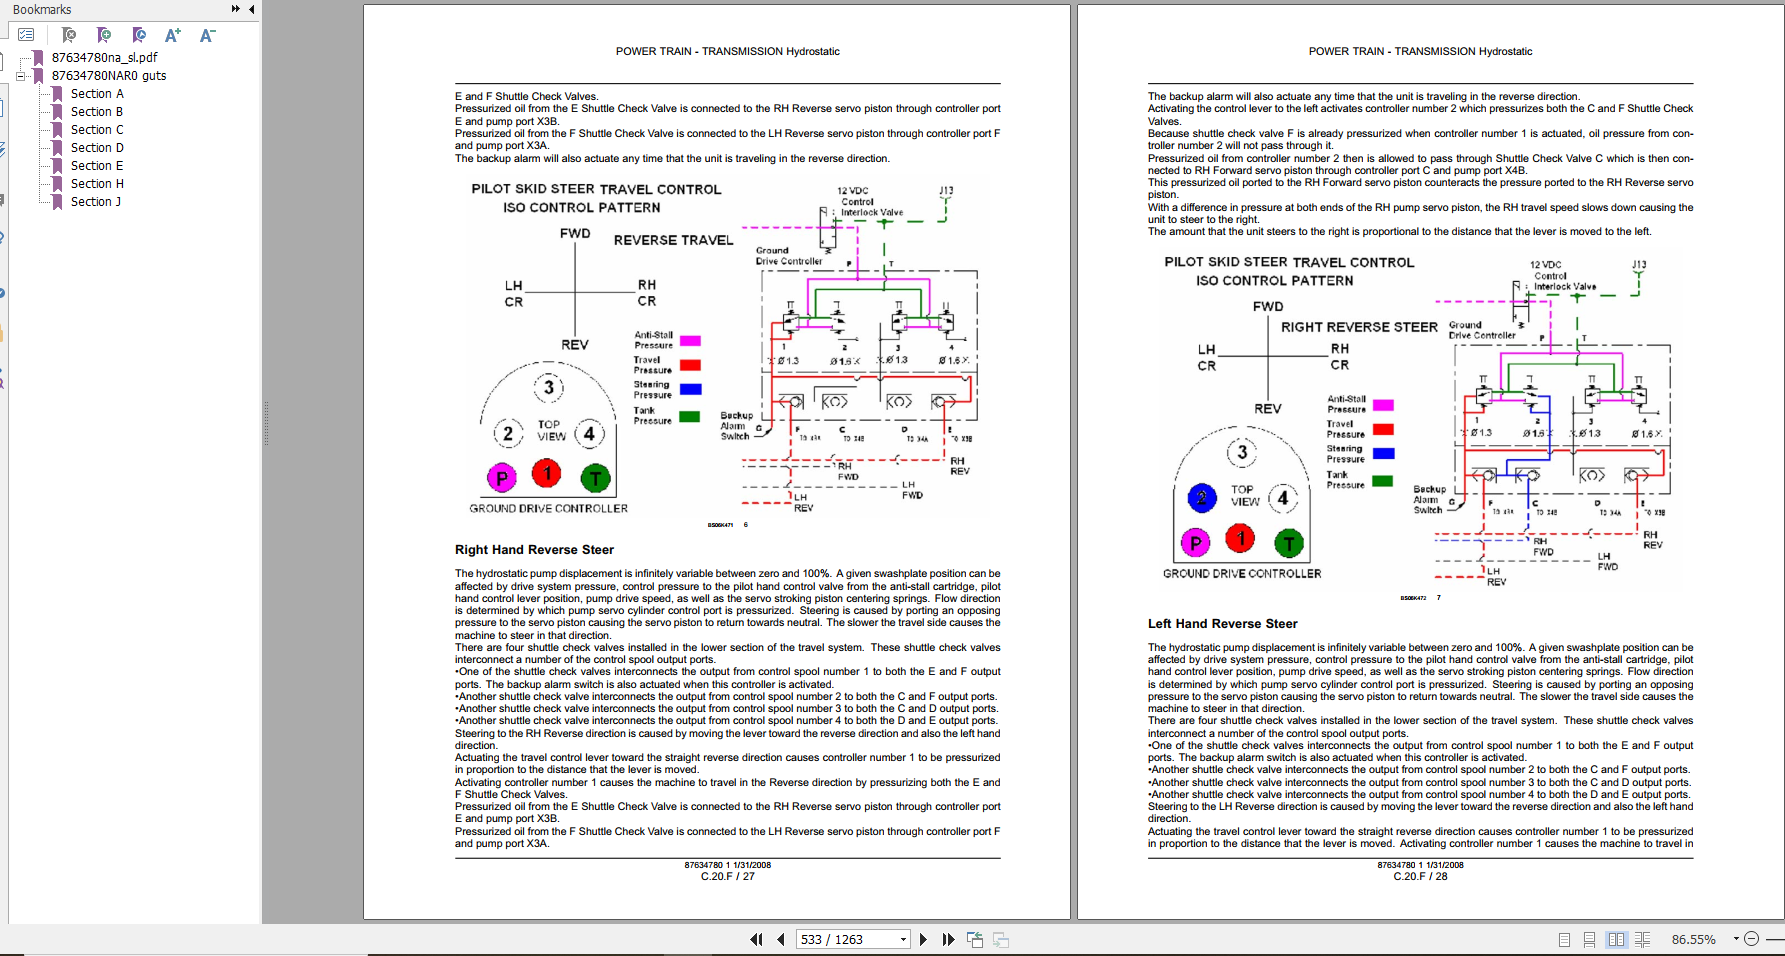Select the 87634780na_sl.pdf bookmark
This screenshot has width=1785, height=956.
pyautogui.click(x=104, y=58)
